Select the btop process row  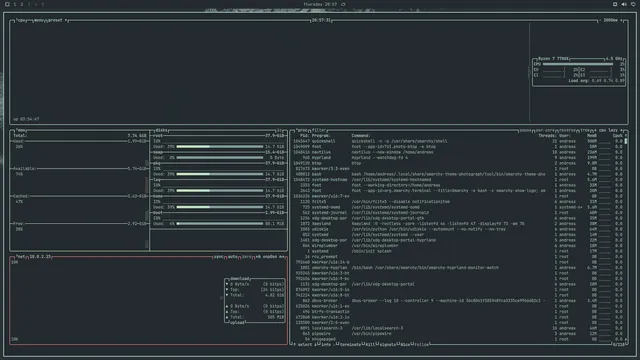(458, 163)
